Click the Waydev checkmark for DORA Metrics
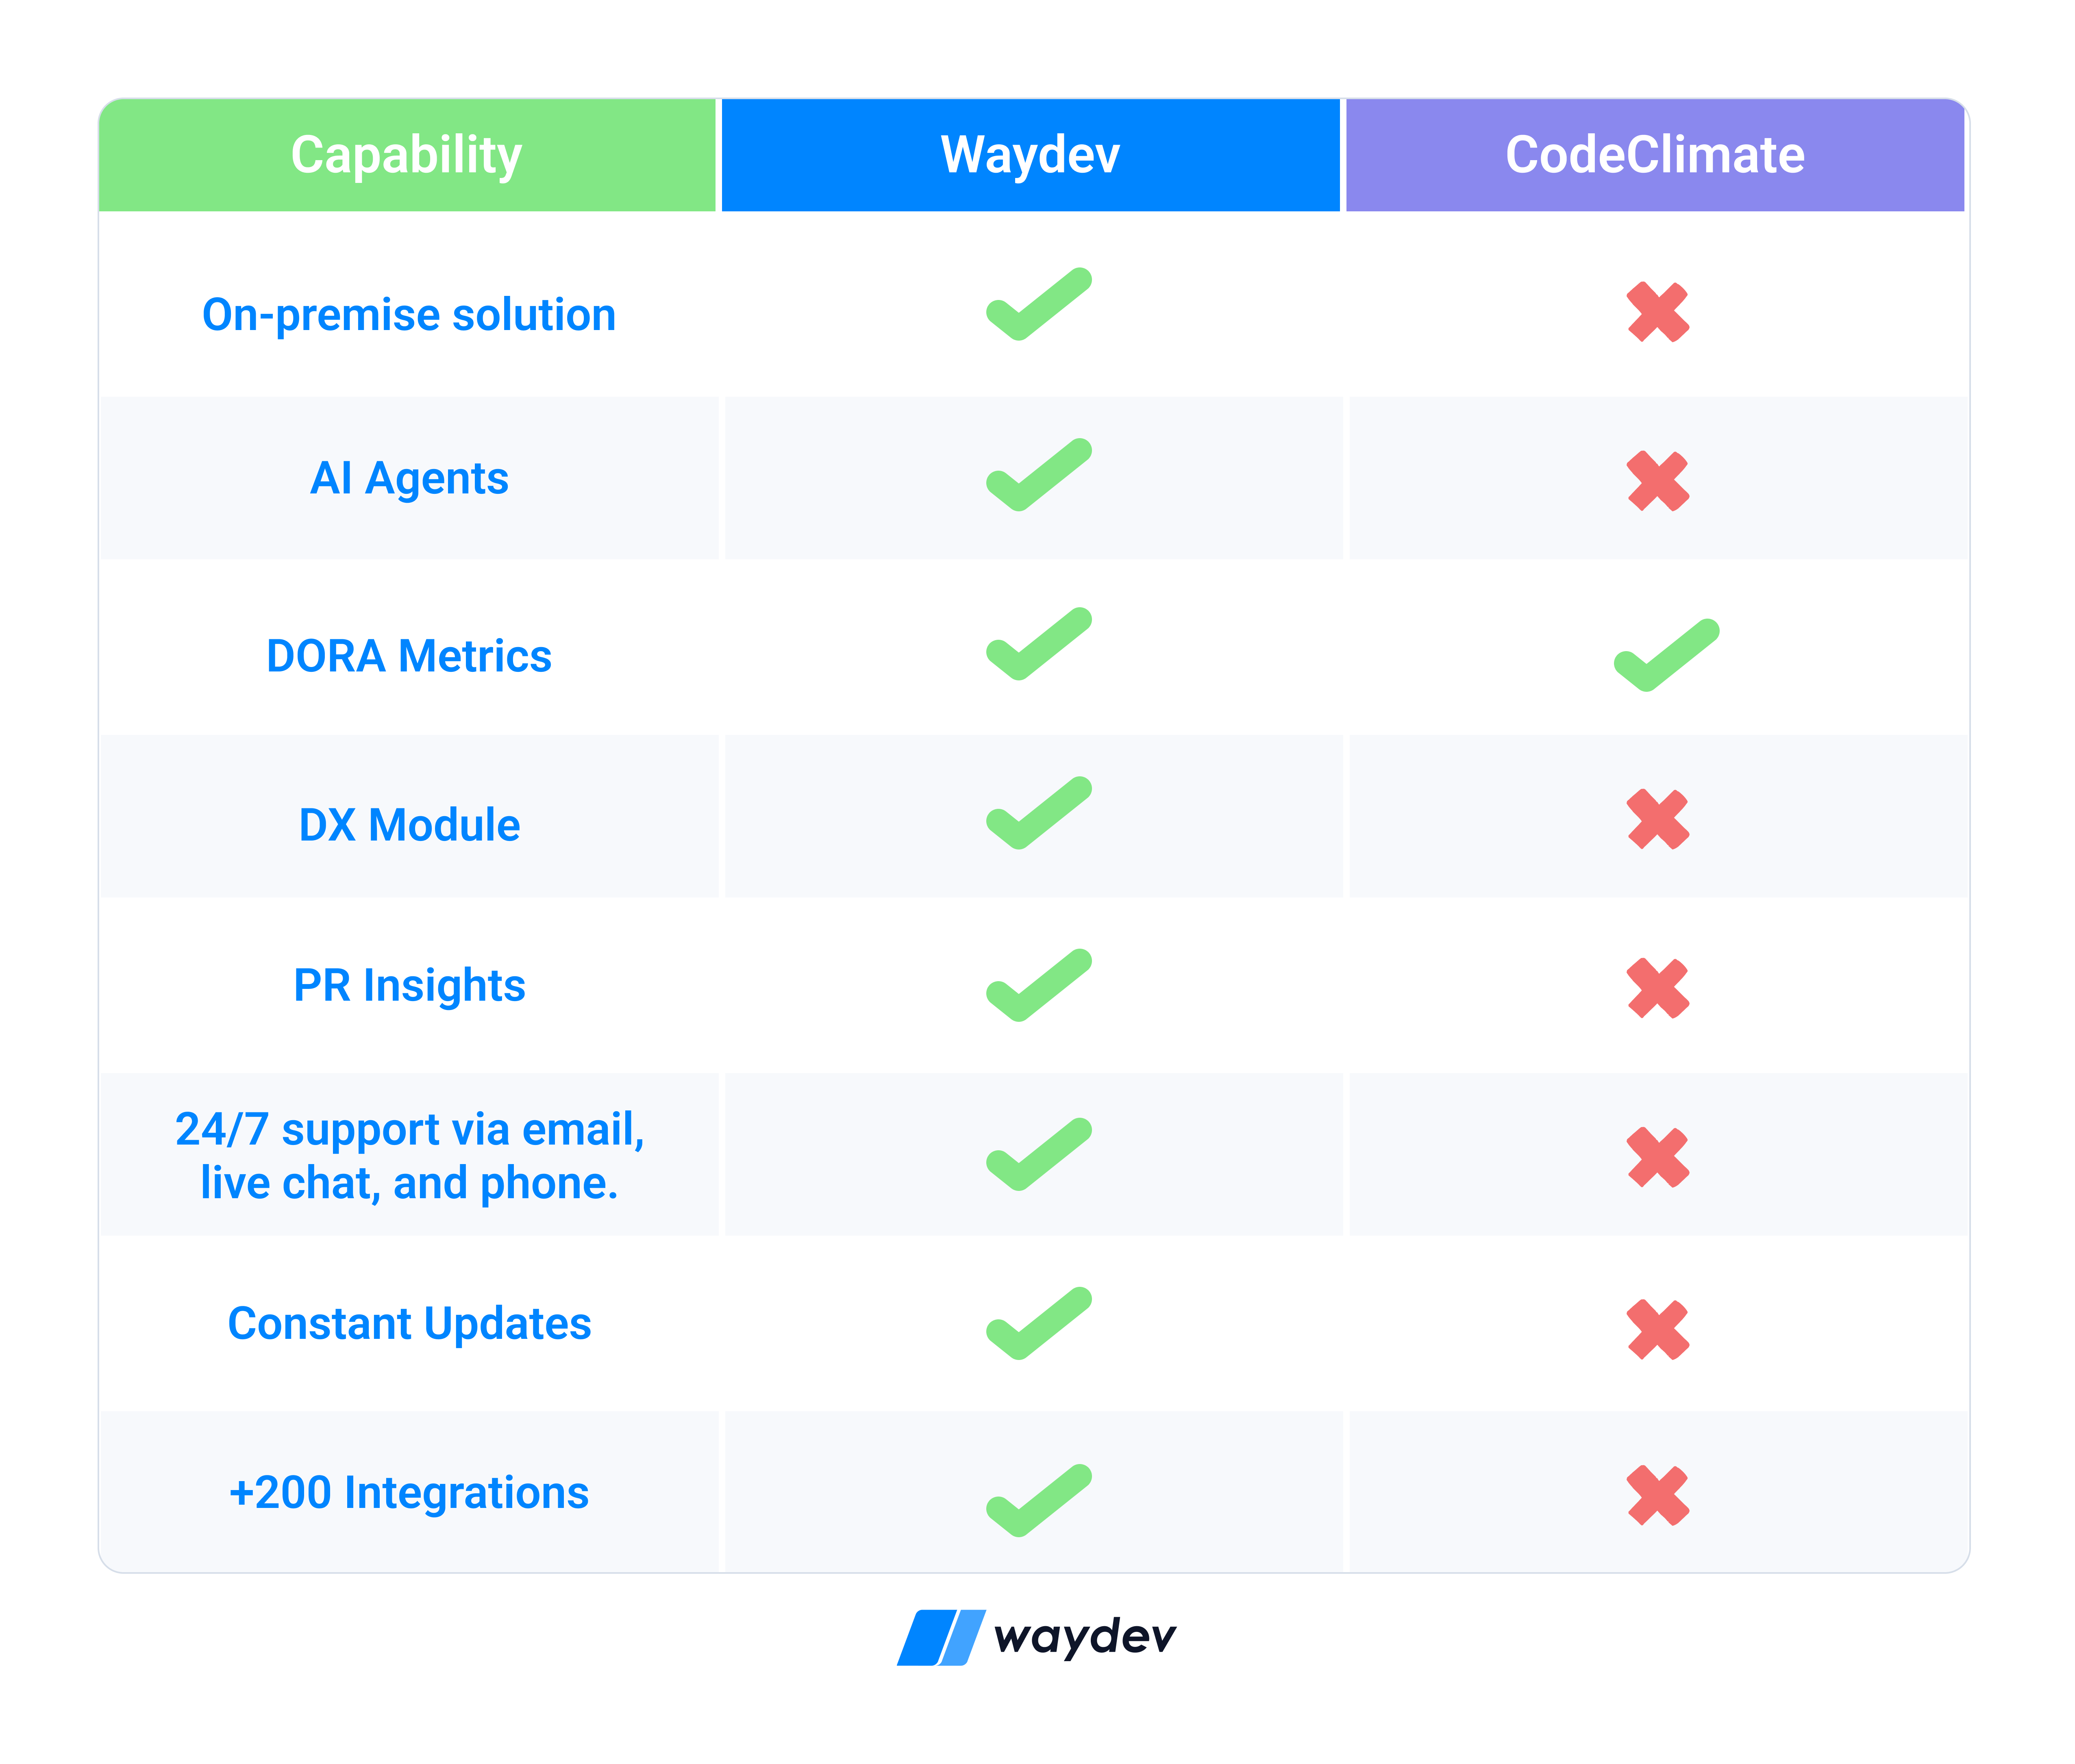Image resolution: width=2075 pixels, height=1764 pixels. pyautogui.click(x=1038, y=643)
